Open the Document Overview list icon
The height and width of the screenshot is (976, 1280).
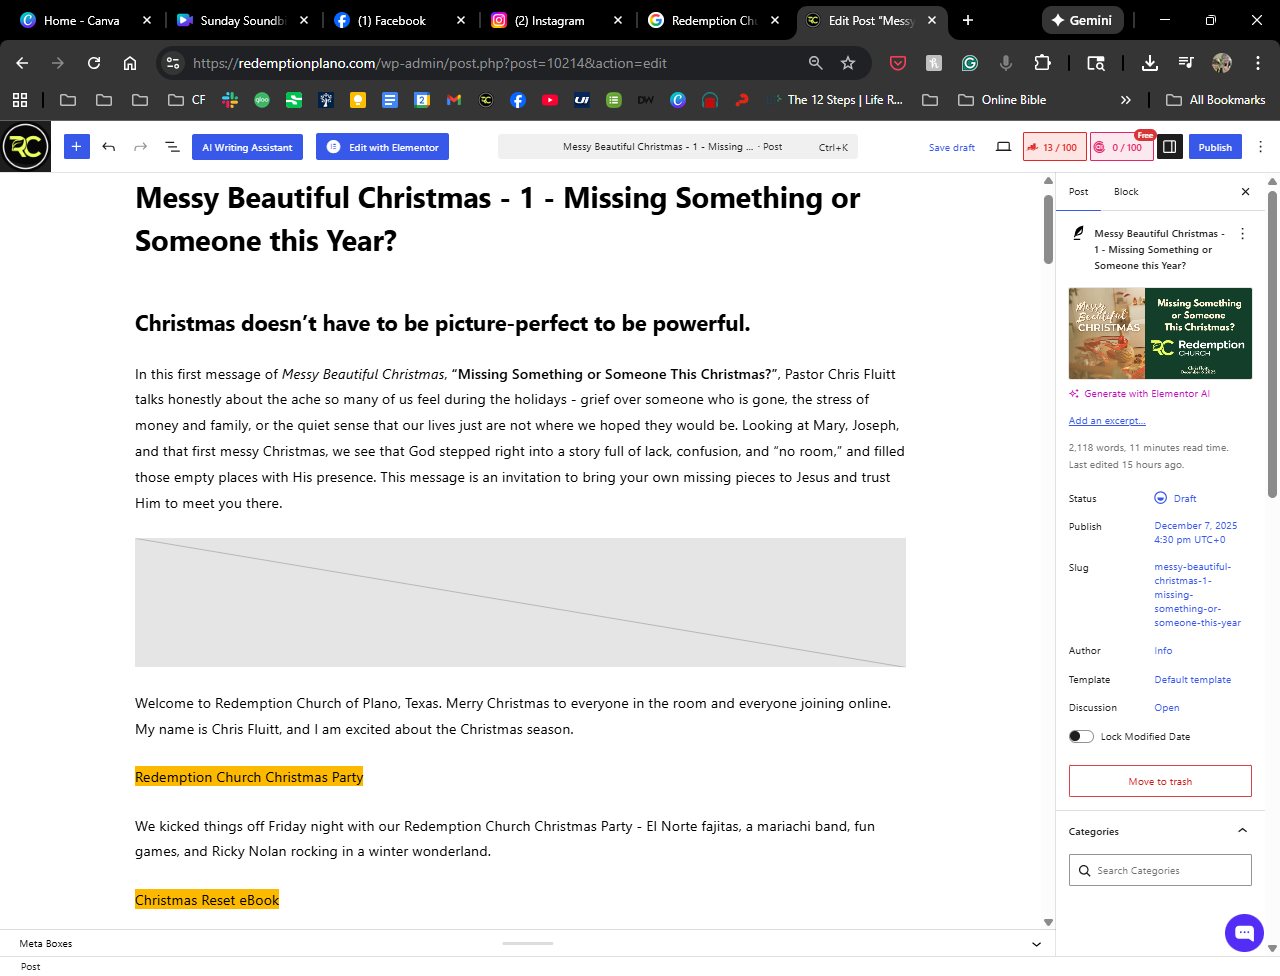click(172, 147)
